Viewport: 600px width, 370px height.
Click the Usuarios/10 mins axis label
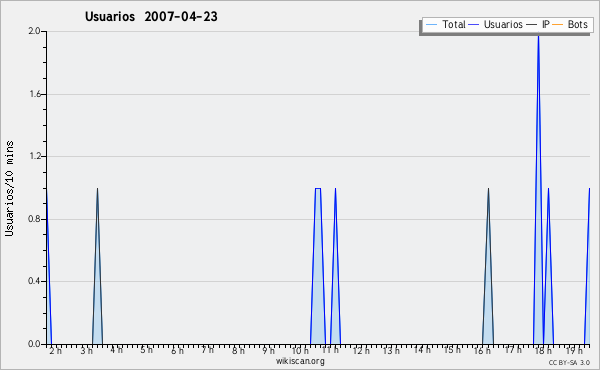point(9,188)
